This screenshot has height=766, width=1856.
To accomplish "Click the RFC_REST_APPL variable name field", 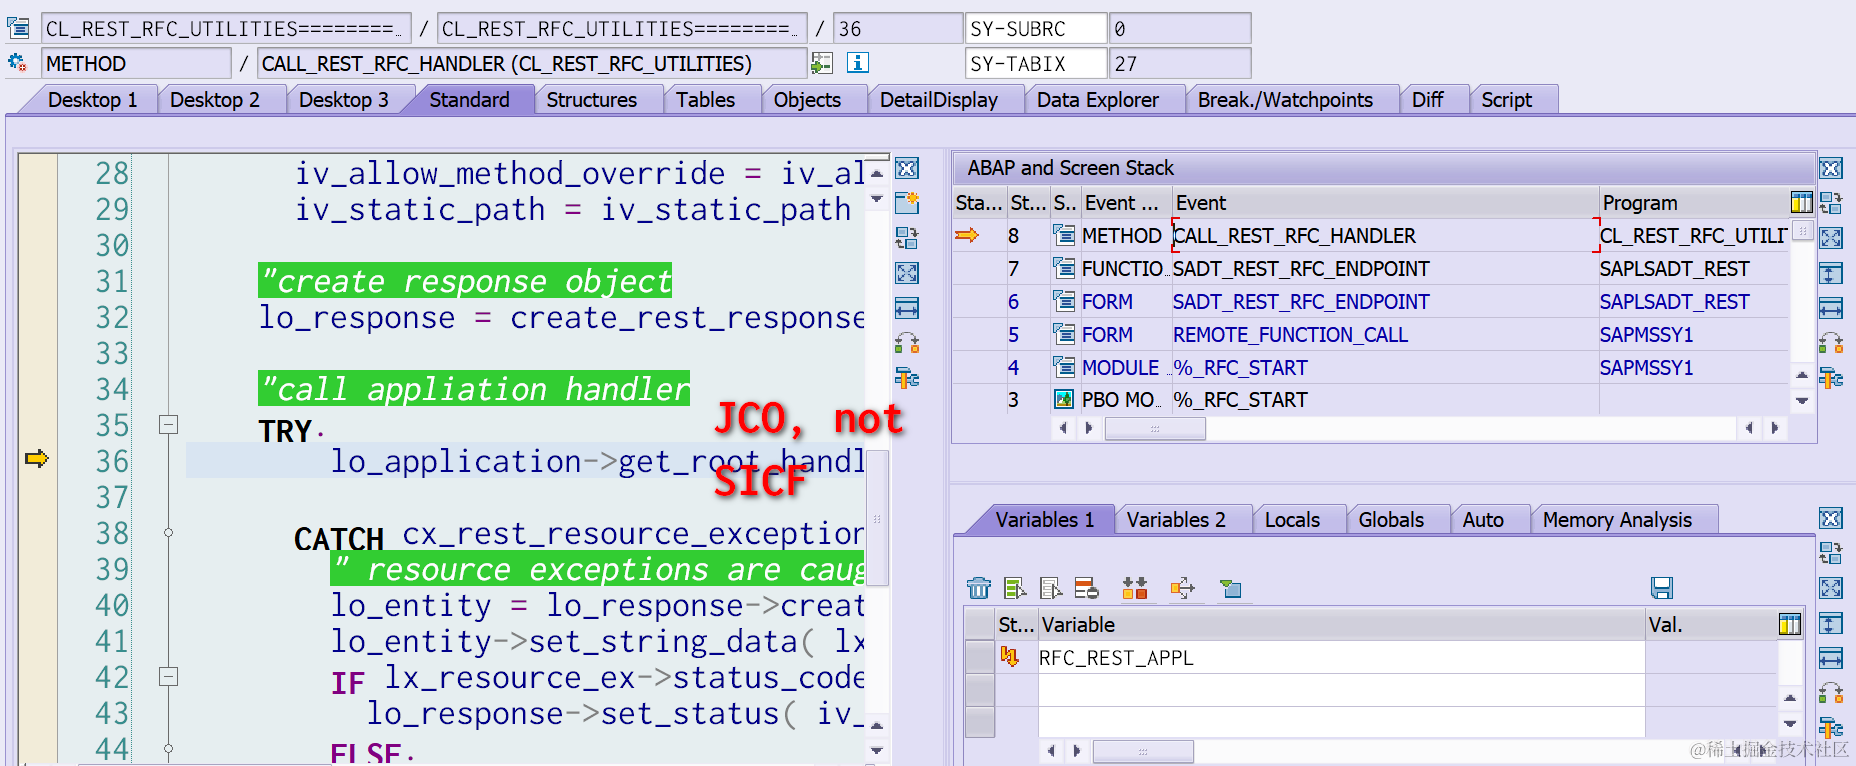I will coord(1341,658).
